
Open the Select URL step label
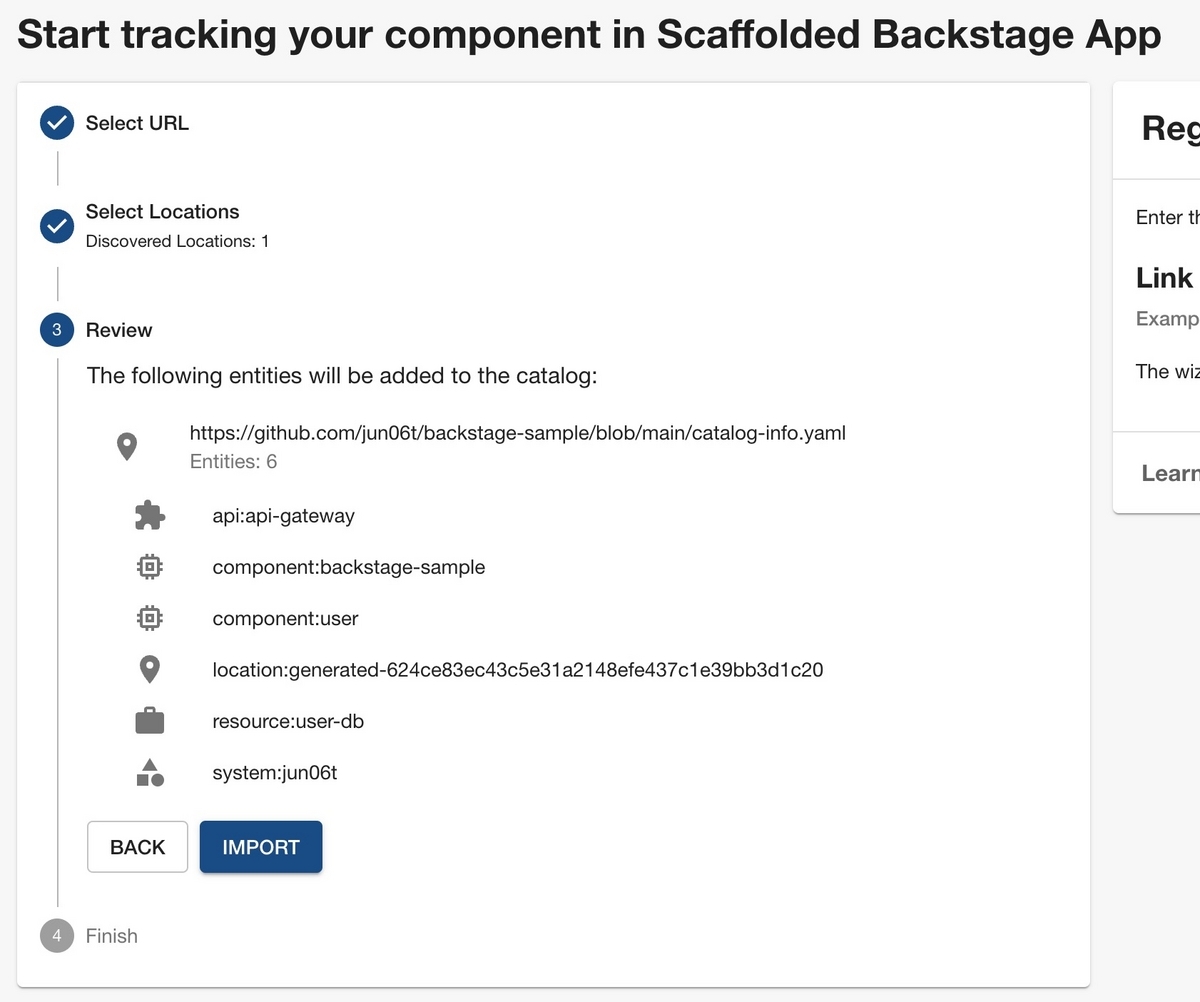pos(137,123)
